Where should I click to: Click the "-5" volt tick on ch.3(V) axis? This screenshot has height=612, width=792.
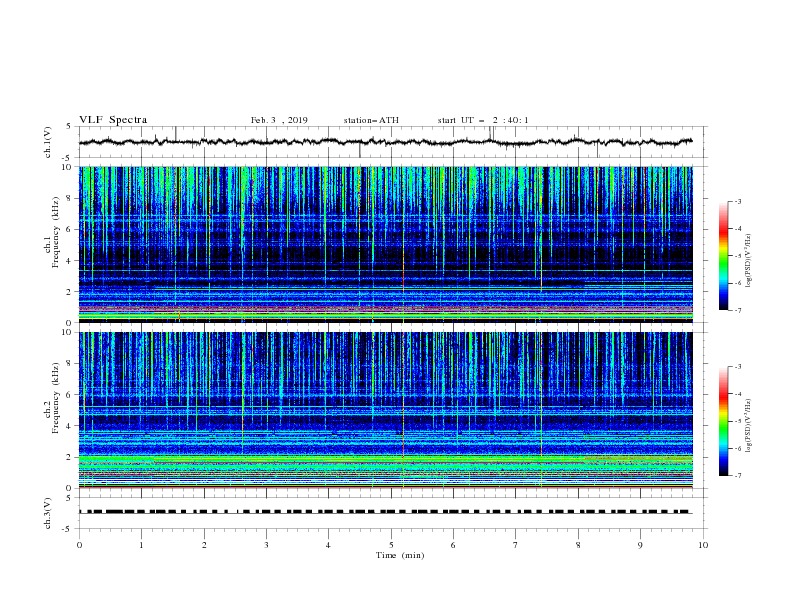coord(68,529)
